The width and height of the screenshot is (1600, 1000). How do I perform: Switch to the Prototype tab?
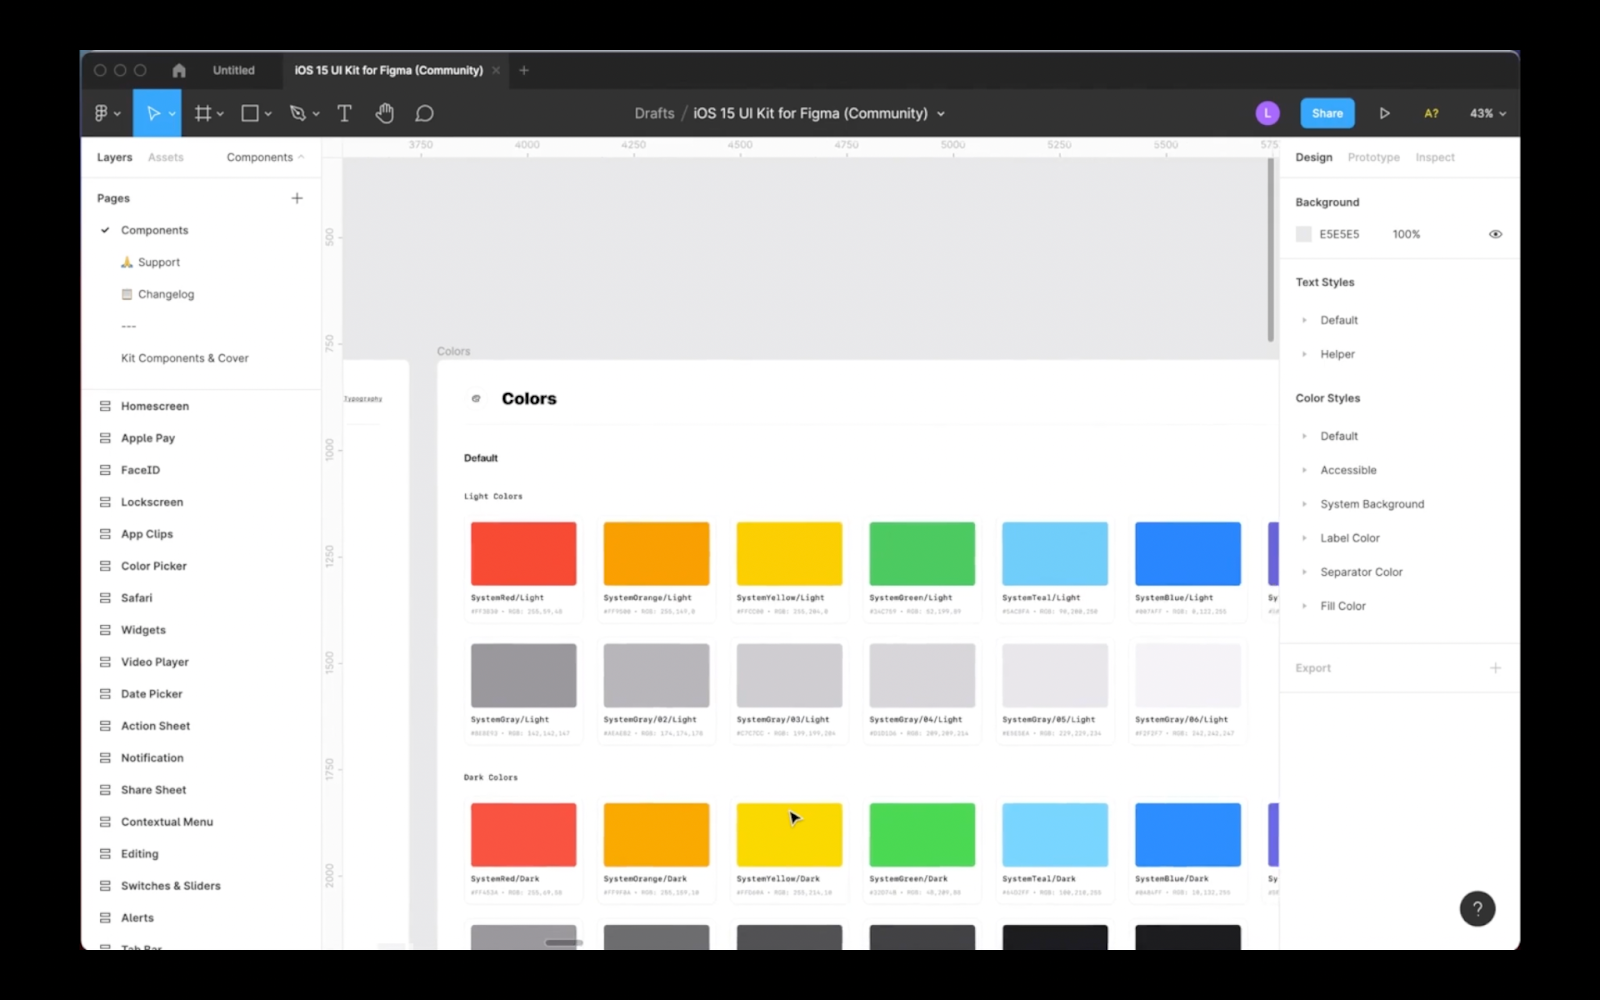[x=1374, y=157]
